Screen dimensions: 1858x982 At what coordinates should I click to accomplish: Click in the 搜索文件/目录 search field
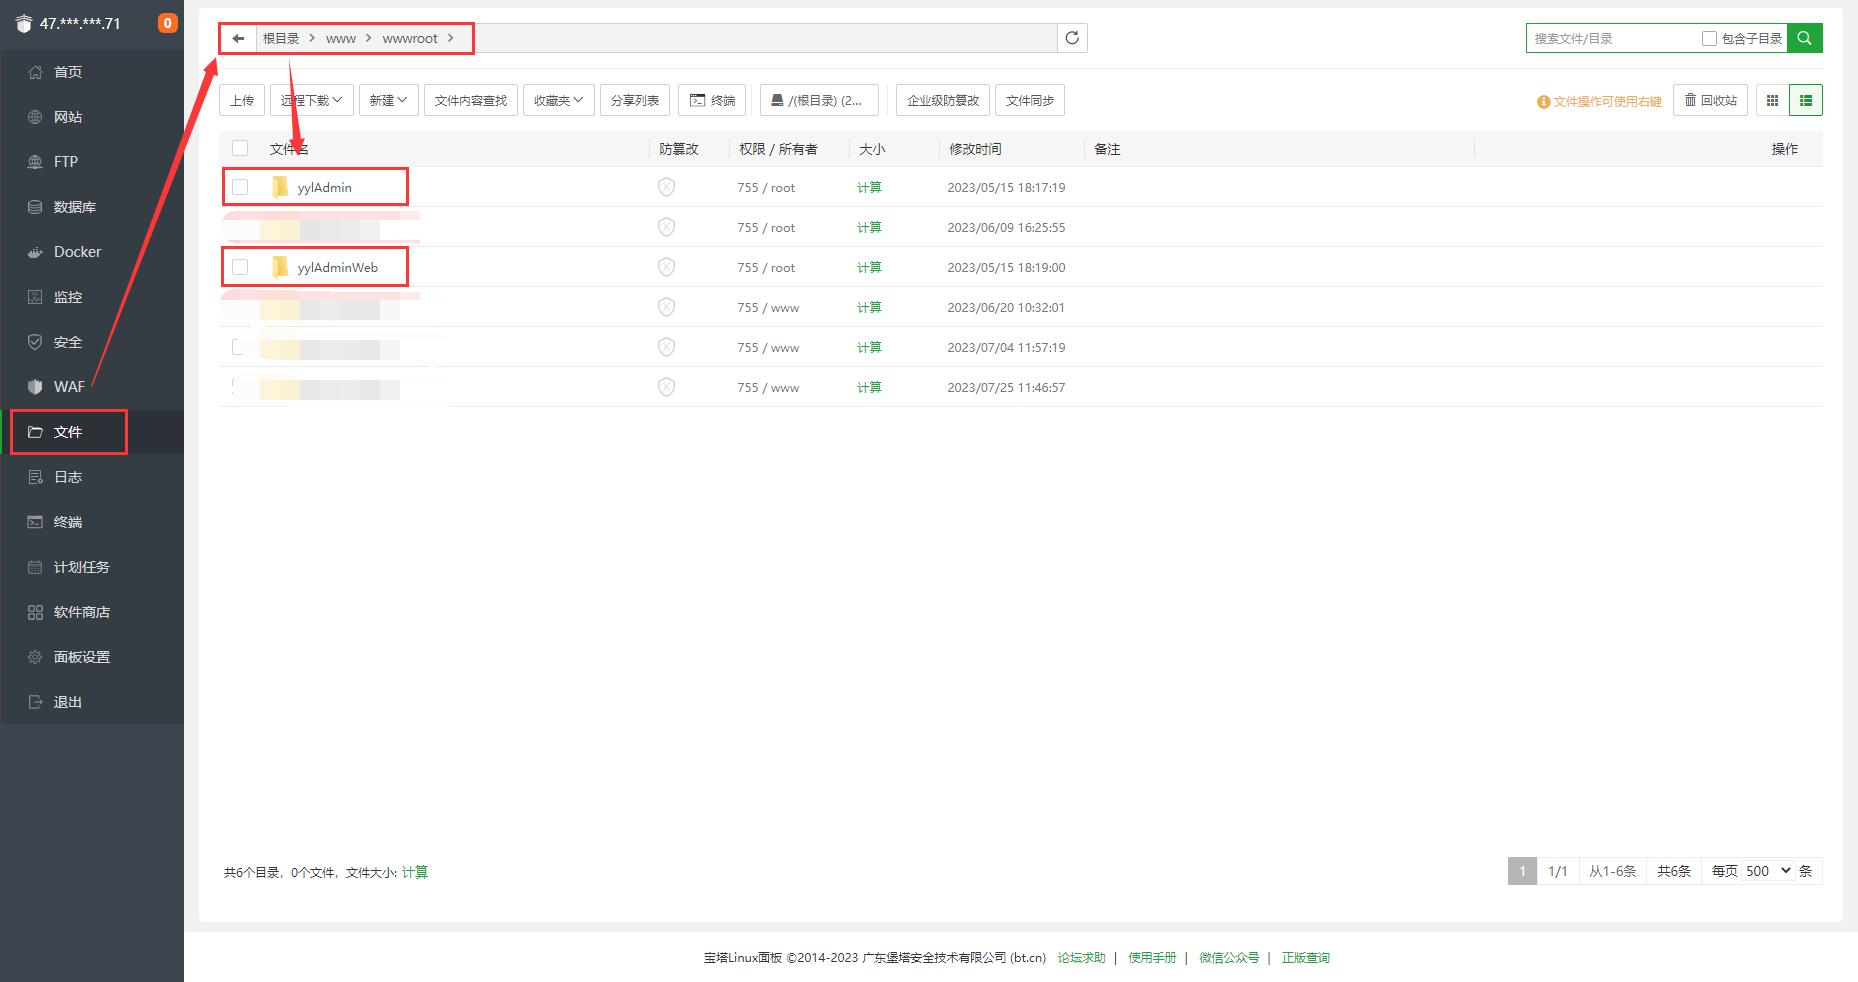point(1612,38)
